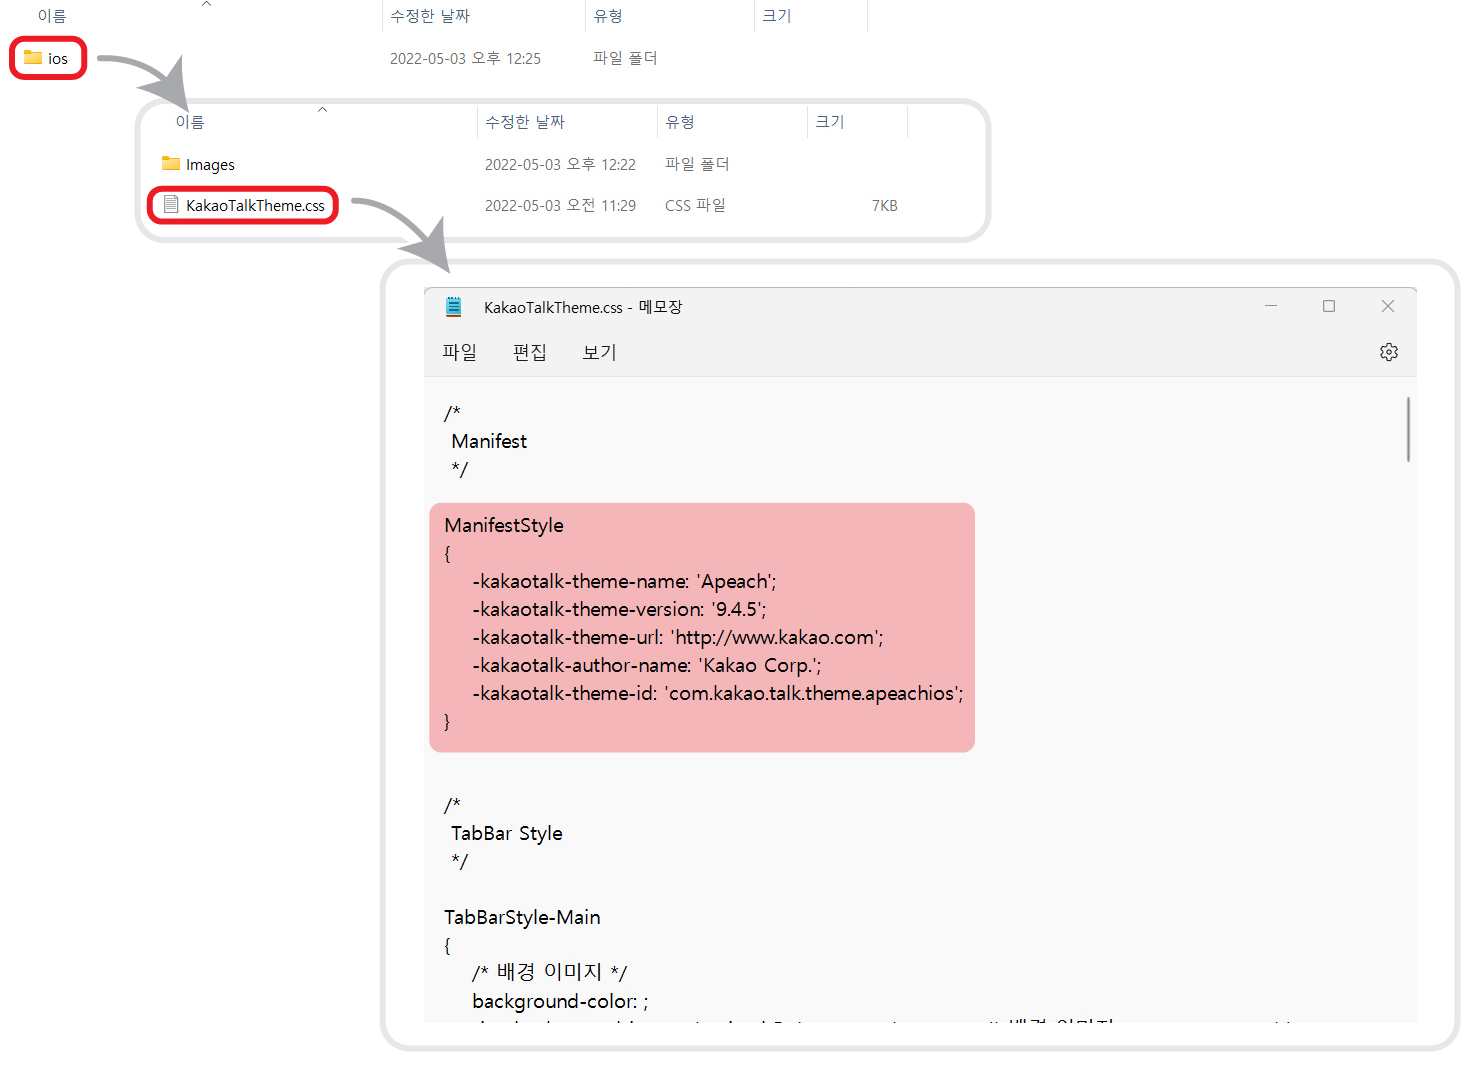Viewport: 1484px width, 1068px height.
Task: Open the 보기 menu in Notepad
Action: click(x=598, y=351)
